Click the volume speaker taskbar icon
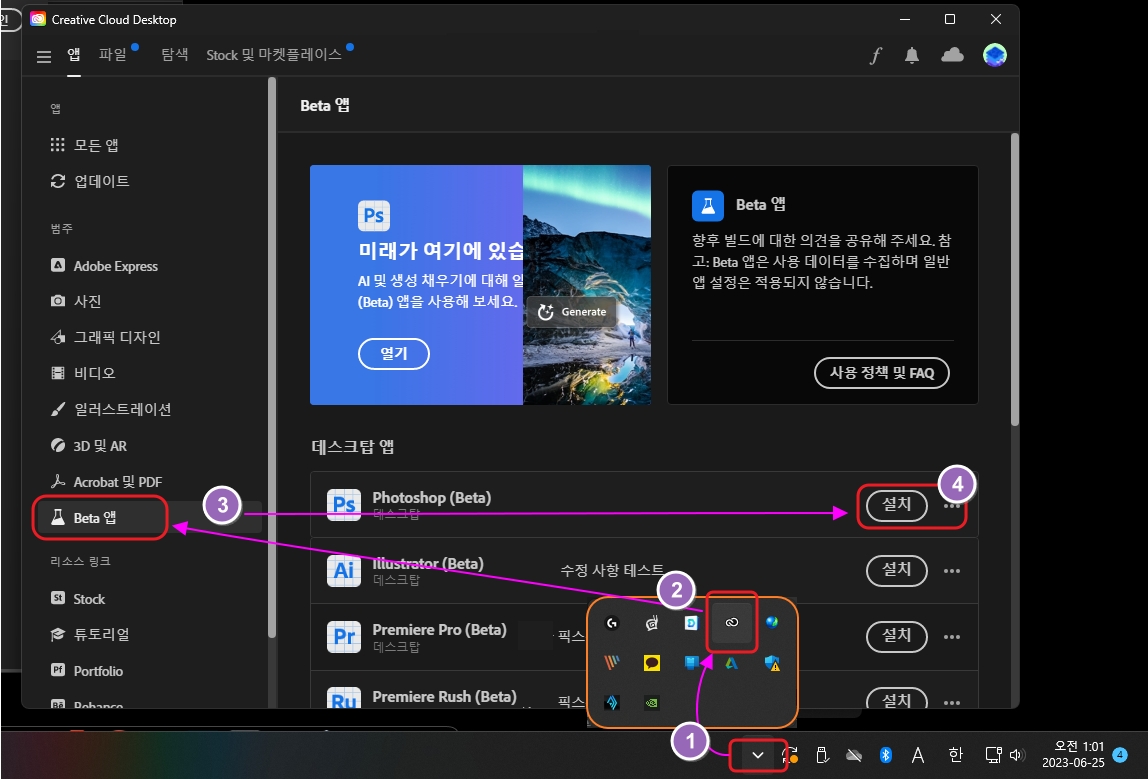Image resolution: width=1148 pixels, height=779 pixels. (1016, 755)
